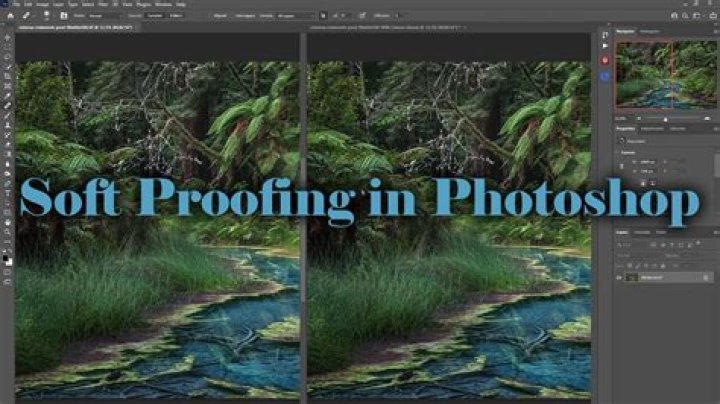720x404 pixels.
Task: Switch to the Channels tab
Action: tap(642, 232)
